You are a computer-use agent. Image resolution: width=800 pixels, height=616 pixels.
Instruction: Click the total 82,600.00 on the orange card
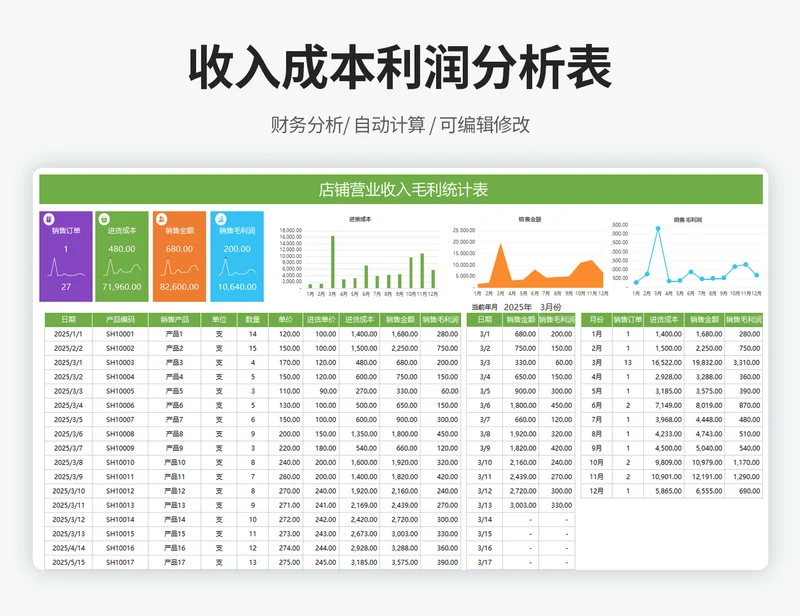[180, 287]
